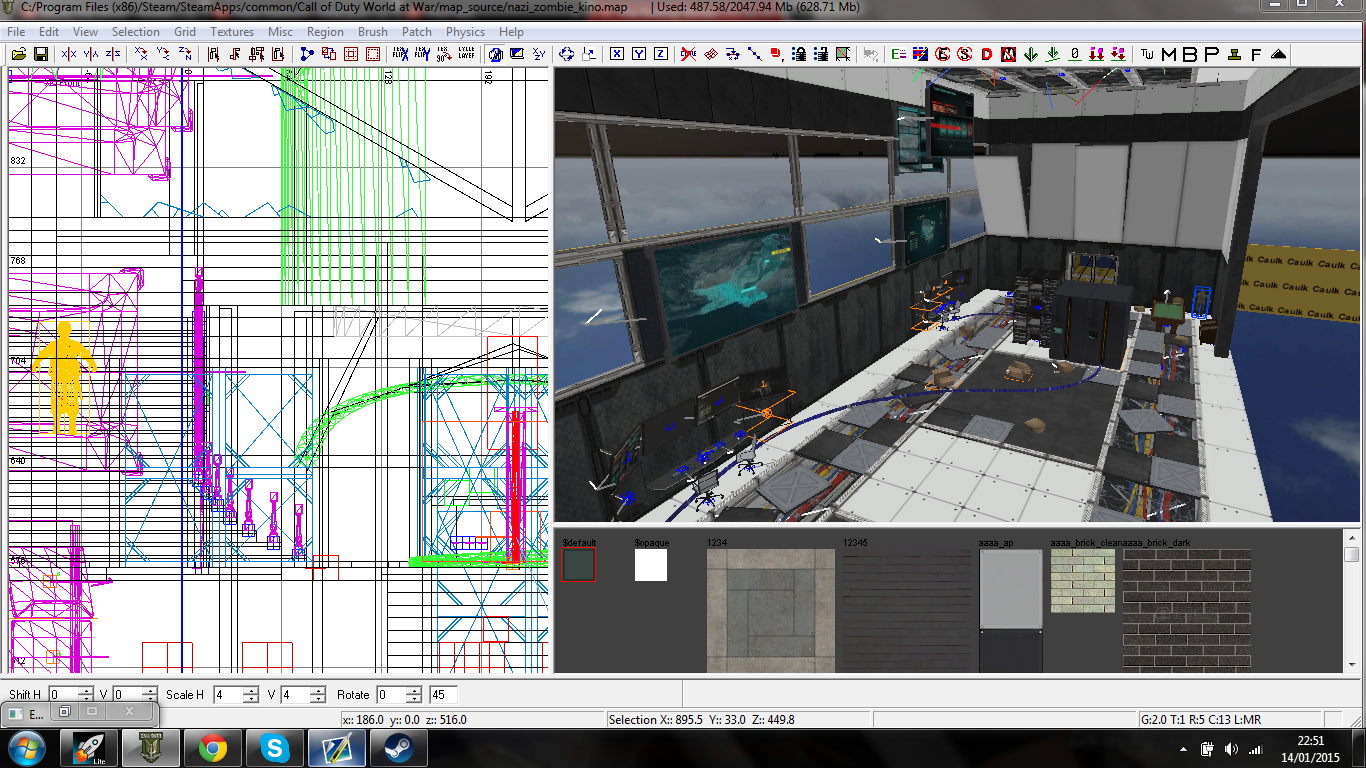Flip selection along the Z axis
1366x768 pixels.
(x=113, y=54)
